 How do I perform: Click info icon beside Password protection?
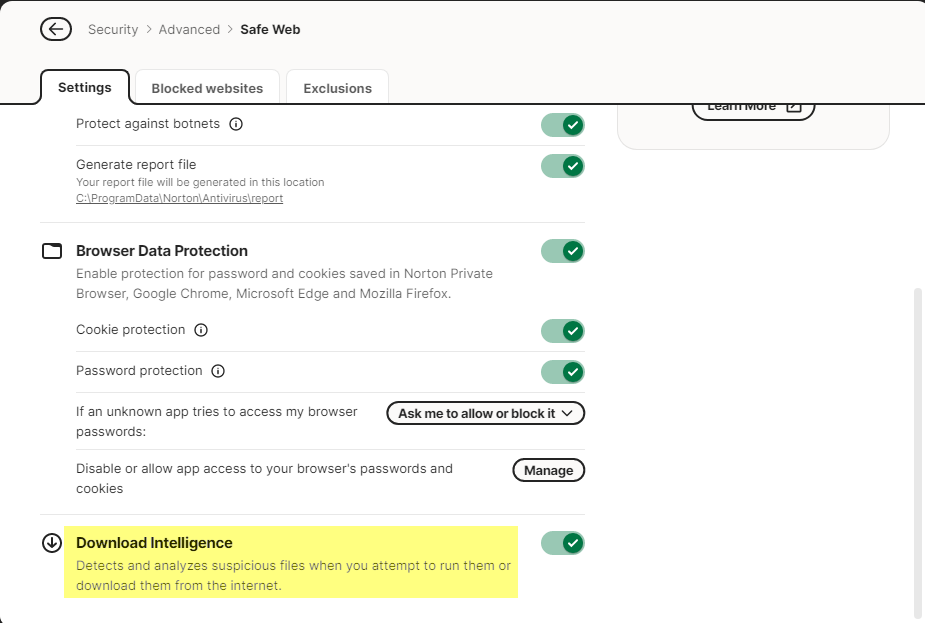pos(218,371)
